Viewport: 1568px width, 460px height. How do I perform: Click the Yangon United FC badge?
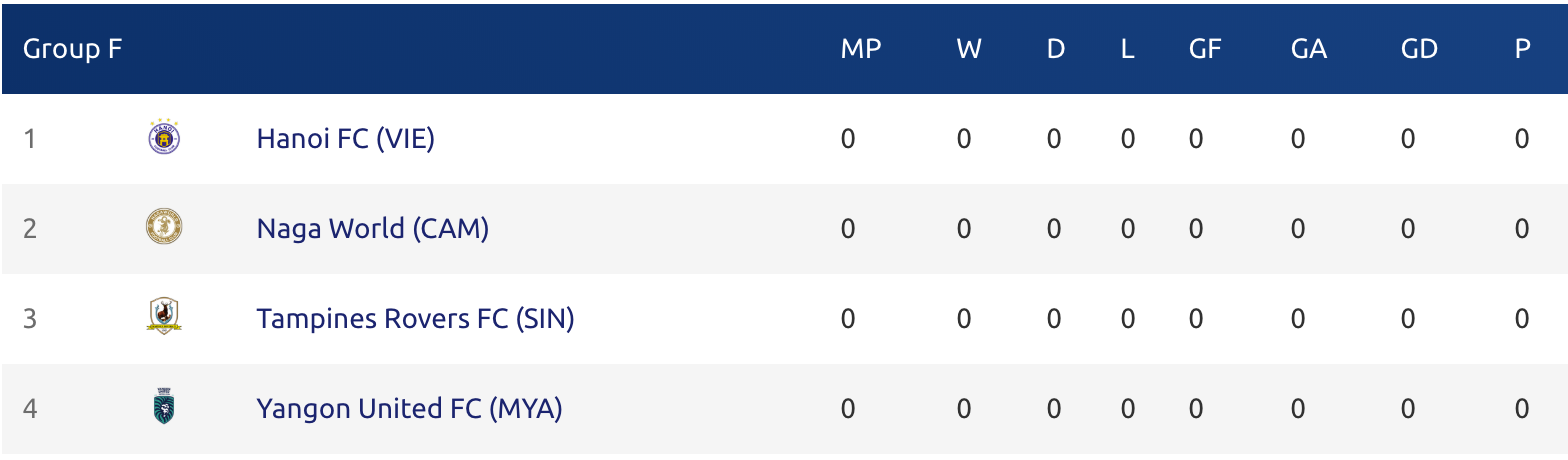[x=164, y=407]
